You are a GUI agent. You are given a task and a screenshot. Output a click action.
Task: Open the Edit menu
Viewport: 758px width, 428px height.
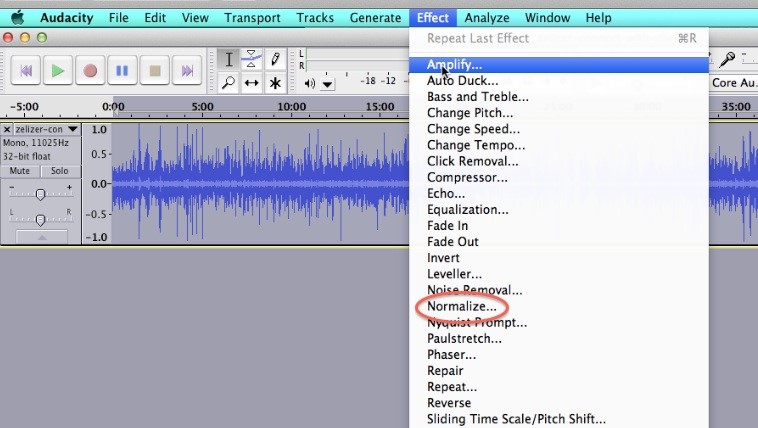click(155, 18)
